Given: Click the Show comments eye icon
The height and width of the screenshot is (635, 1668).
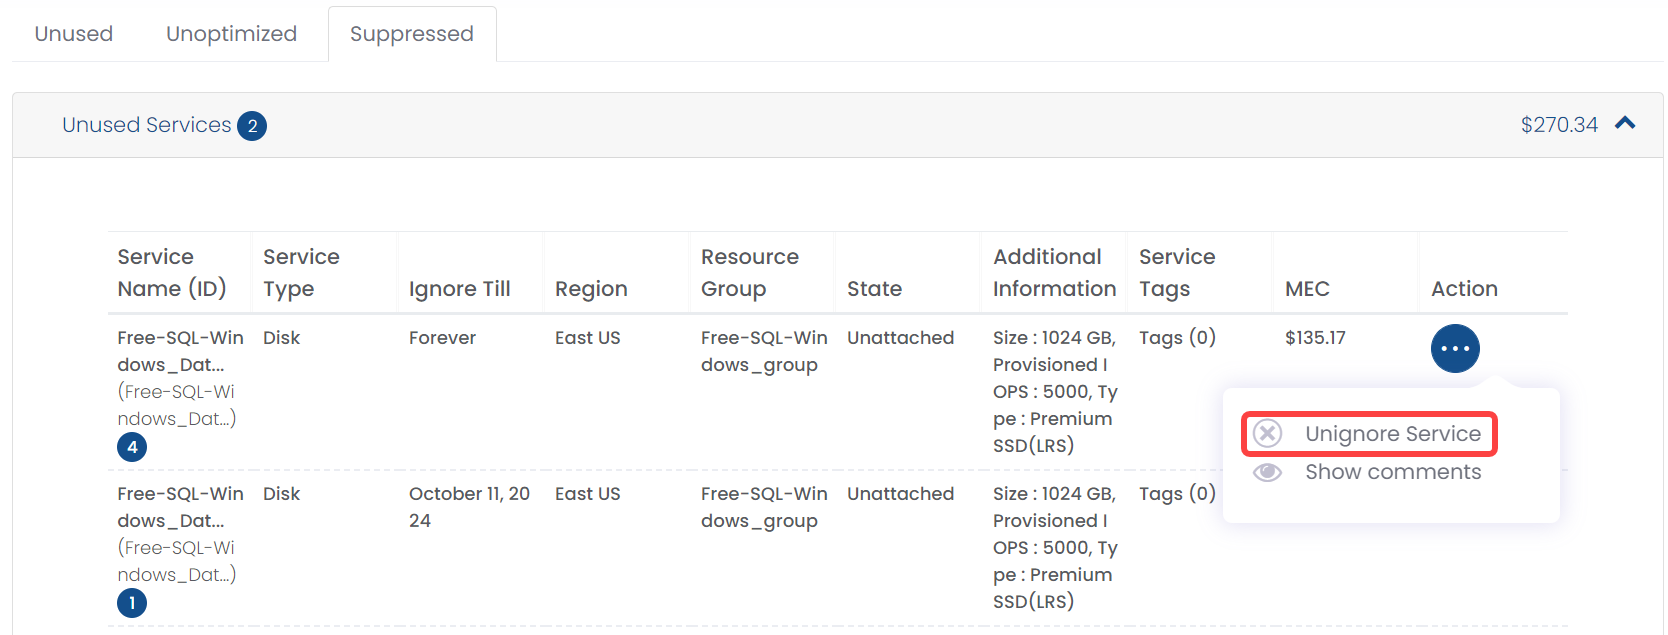Looking at the screenshot, I should coord(1267,472).
